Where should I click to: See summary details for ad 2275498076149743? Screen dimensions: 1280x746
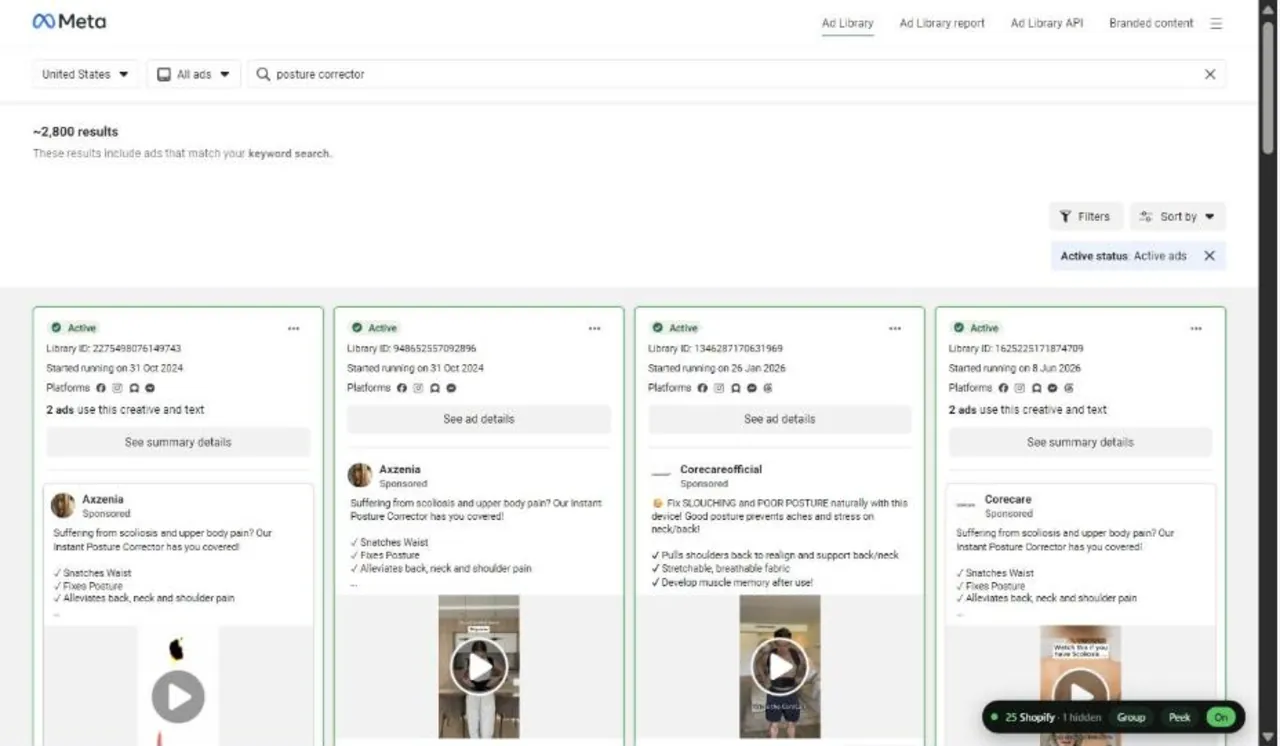click(178, 442)
